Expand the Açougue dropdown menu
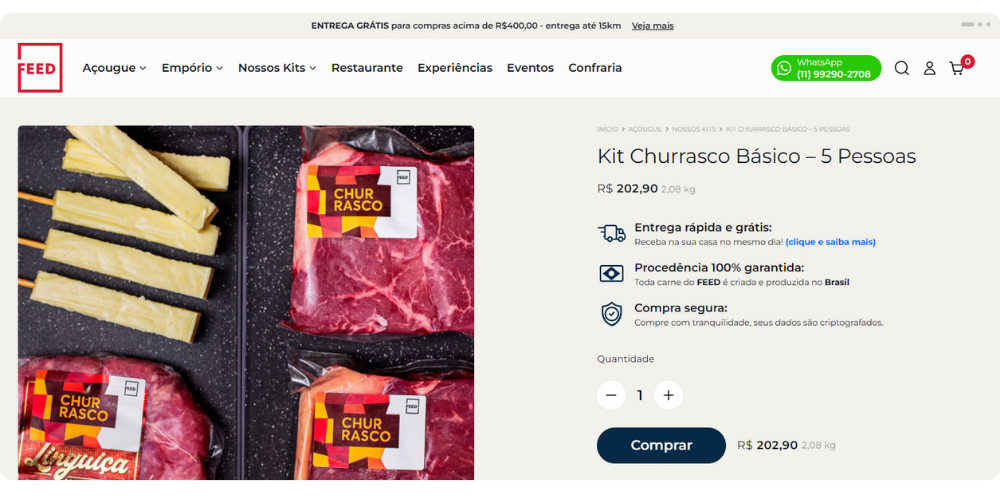This screenshot has width=1000, height=500. click(114, 68)
